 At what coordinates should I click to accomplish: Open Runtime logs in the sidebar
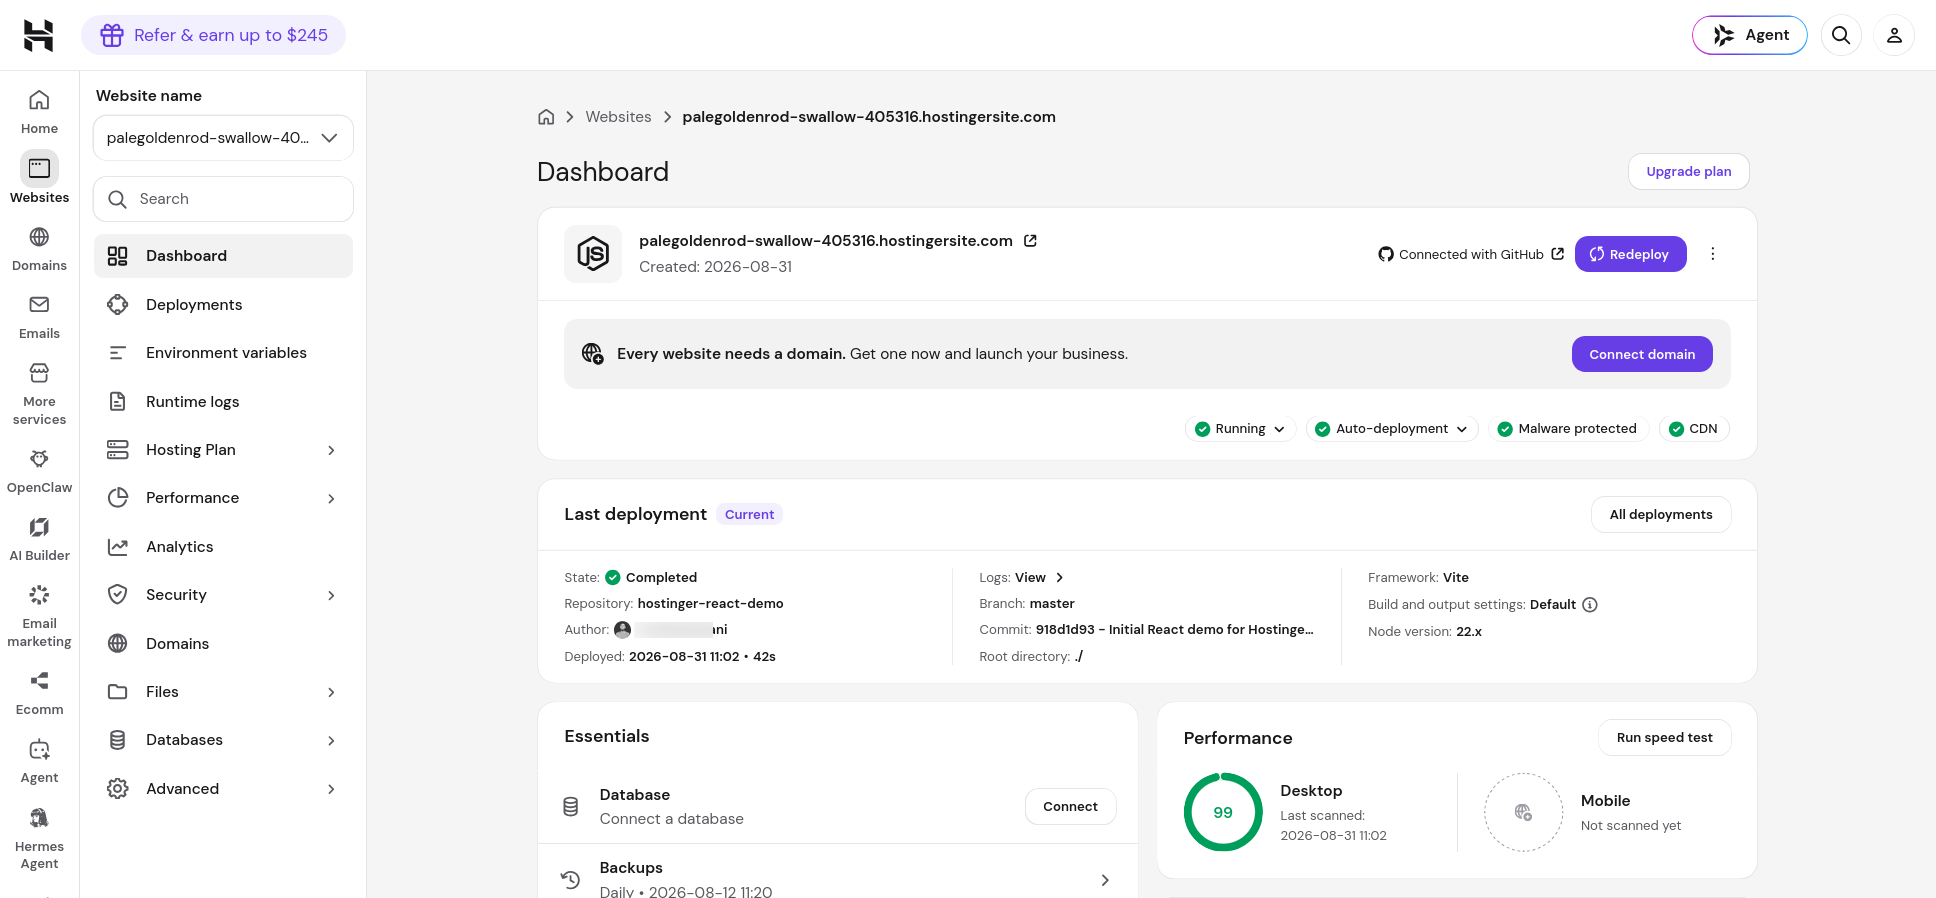(223, 402)
